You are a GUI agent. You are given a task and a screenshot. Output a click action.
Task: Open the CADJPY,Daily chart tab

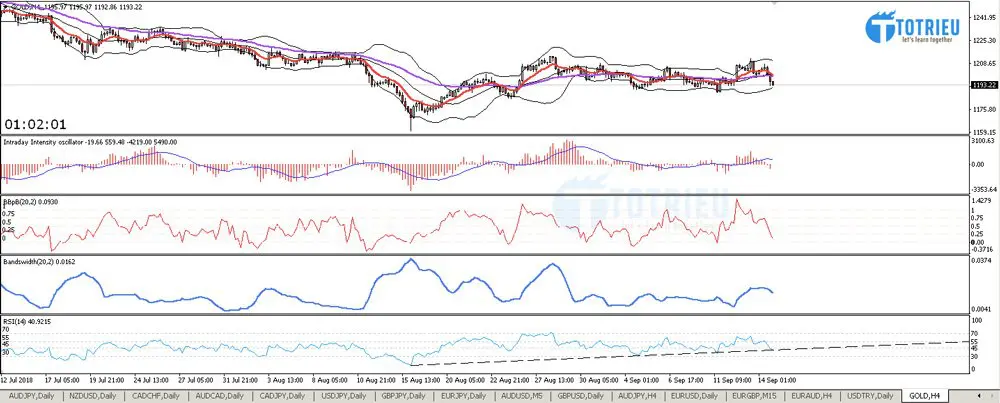283,396
